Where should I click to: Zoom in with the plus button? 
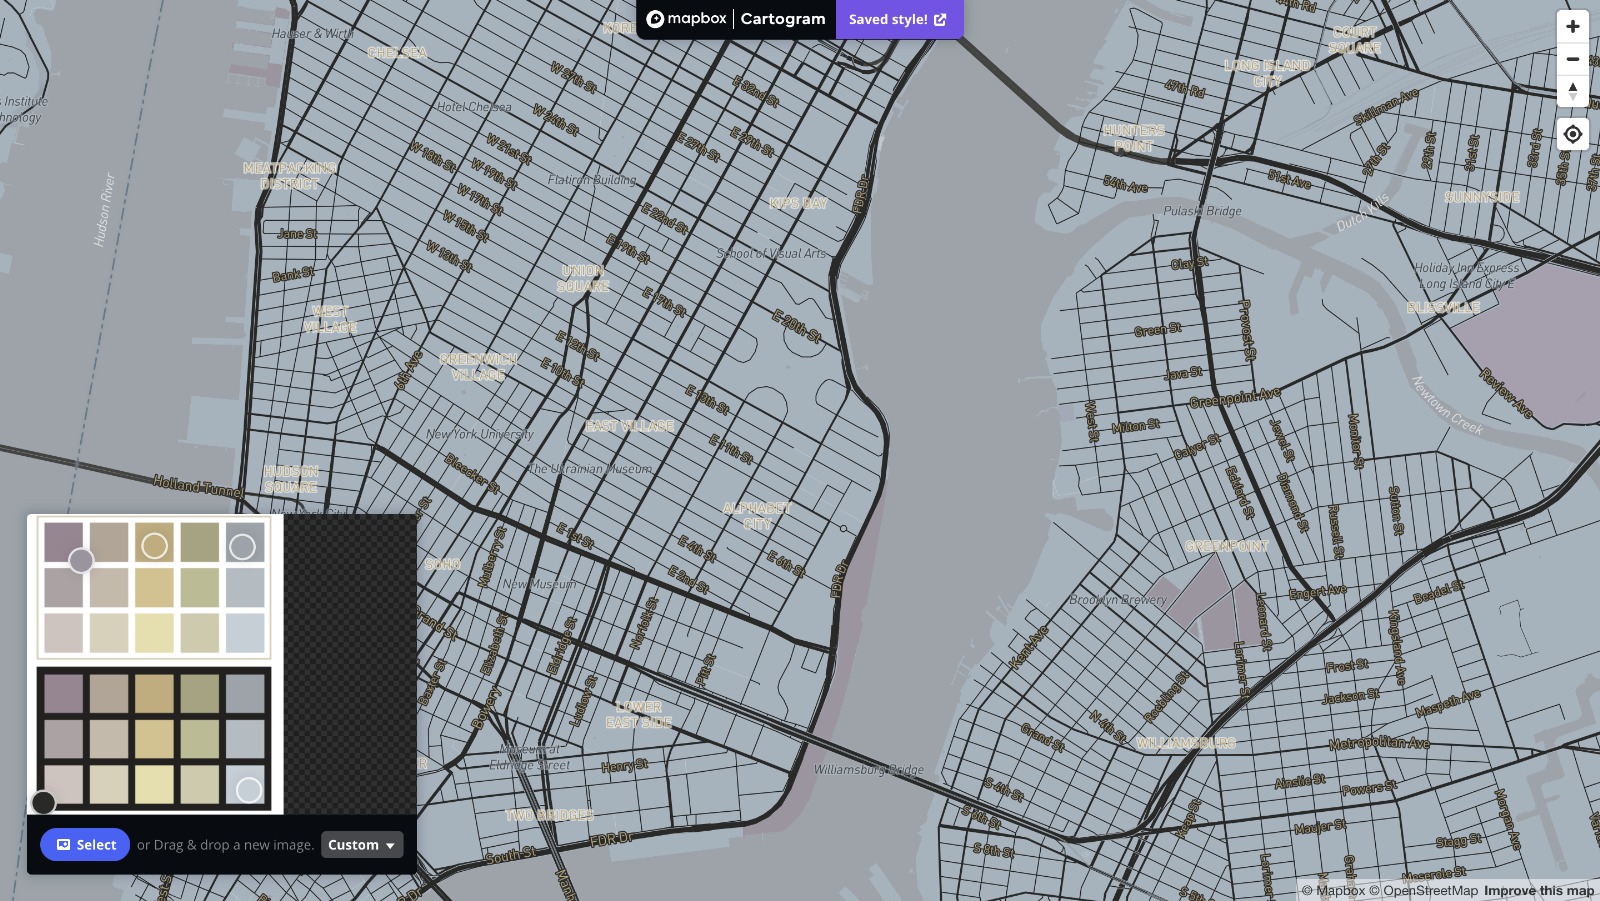1572,27
